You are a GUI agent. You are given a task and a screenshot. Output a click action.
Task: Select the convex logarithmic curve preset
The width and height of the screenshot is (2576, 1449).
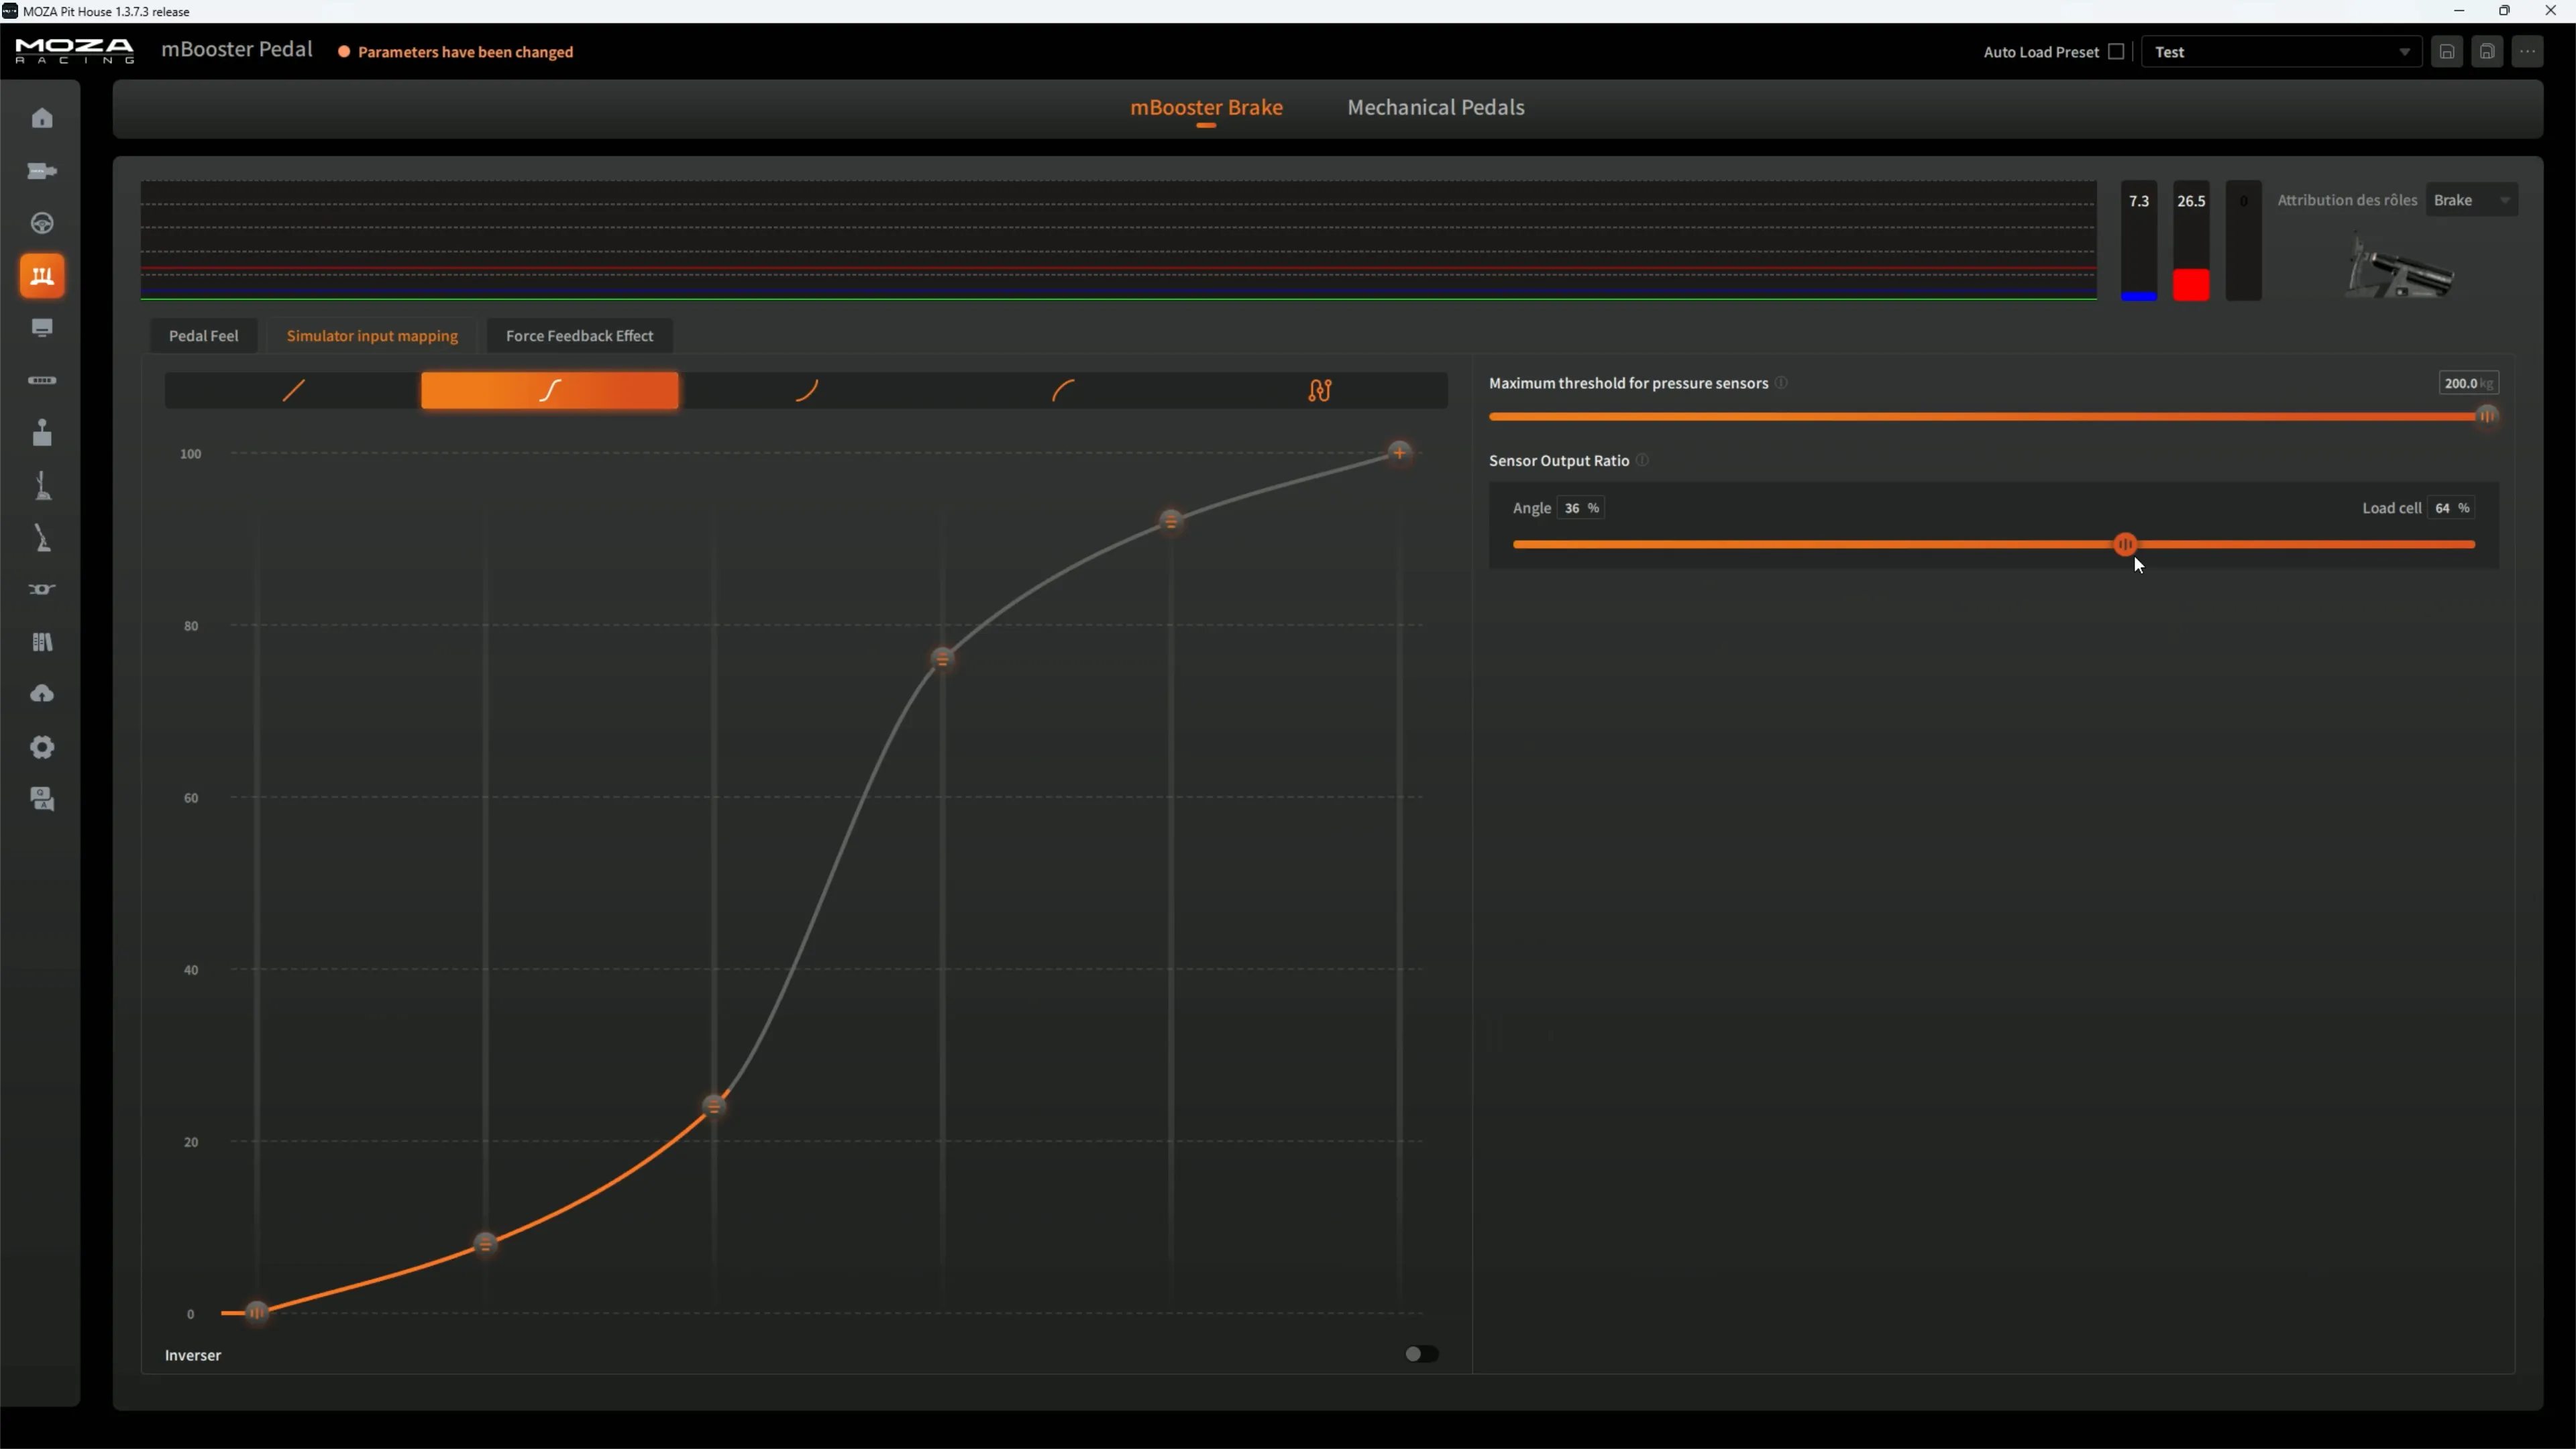1063,390
